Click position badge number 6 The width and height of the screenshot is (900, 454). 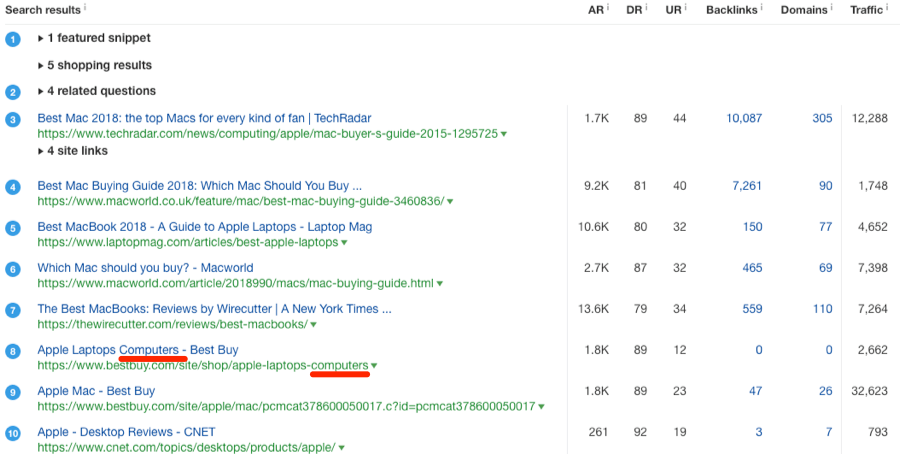tap(13, 269)
